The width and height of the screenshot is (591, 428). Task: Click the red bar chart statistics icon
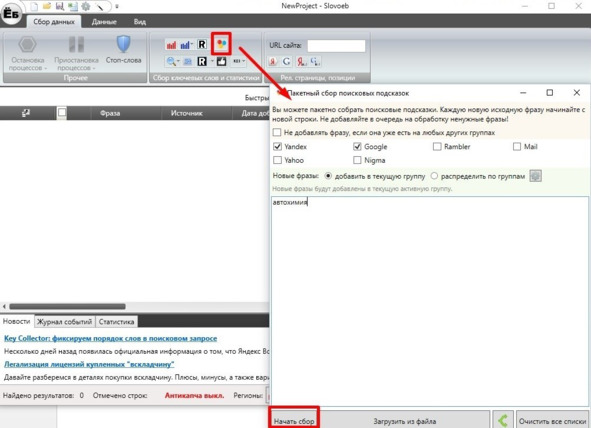[x=171, y=45]
